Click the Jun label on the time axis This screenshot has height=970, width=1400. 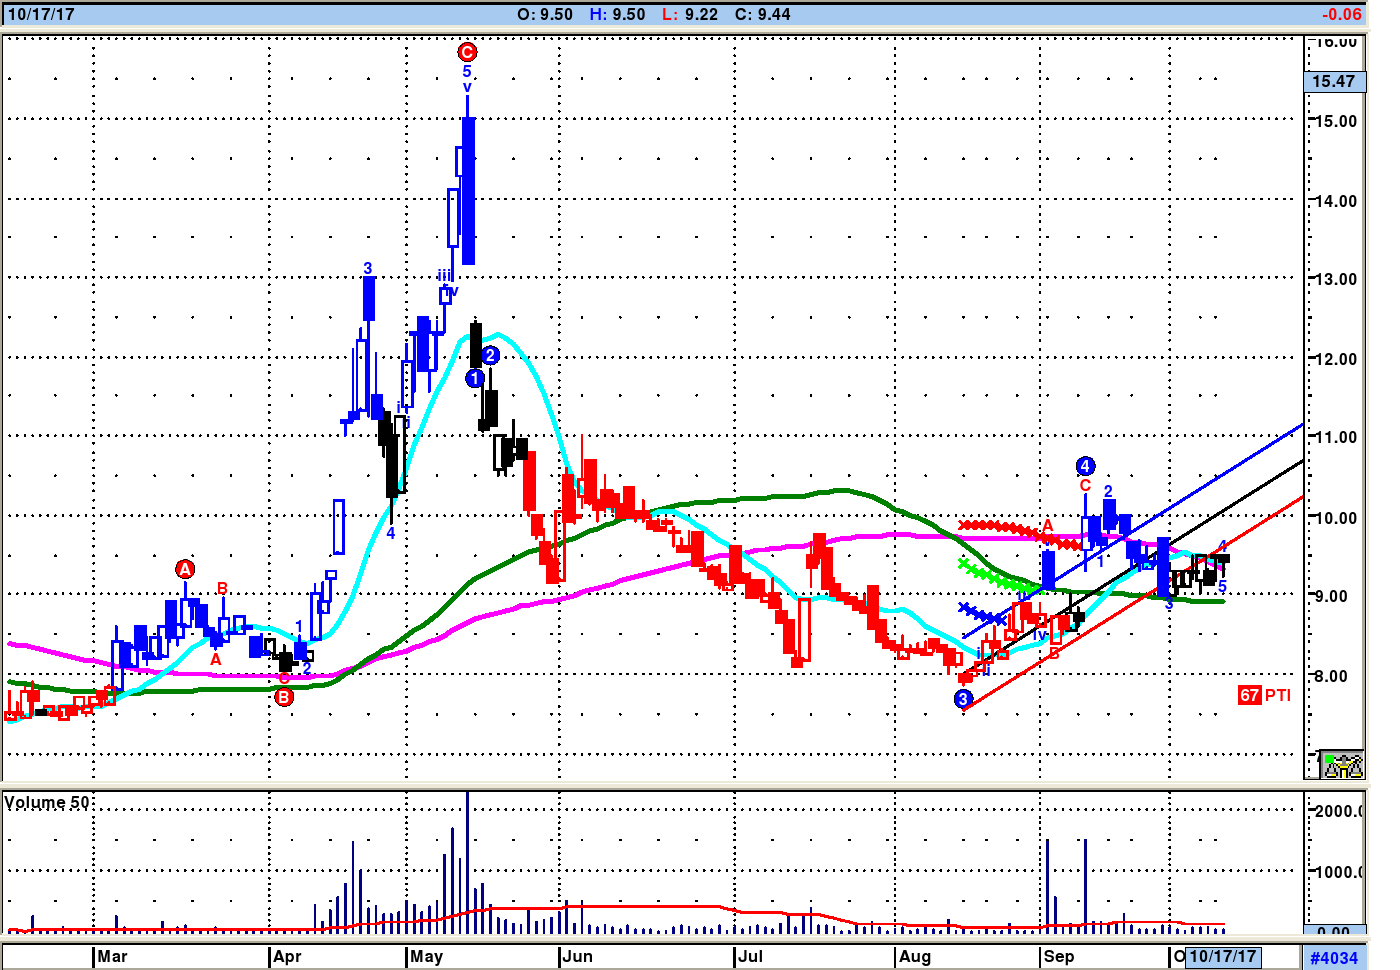click(577, 957)
